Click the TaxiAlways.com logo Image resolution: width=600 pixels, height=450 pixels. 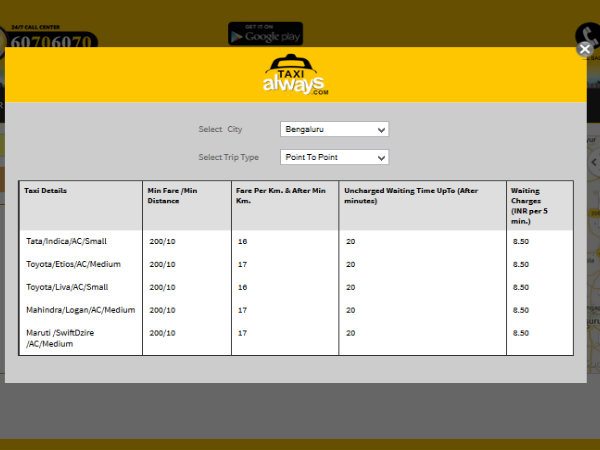[x=295, y=75]
